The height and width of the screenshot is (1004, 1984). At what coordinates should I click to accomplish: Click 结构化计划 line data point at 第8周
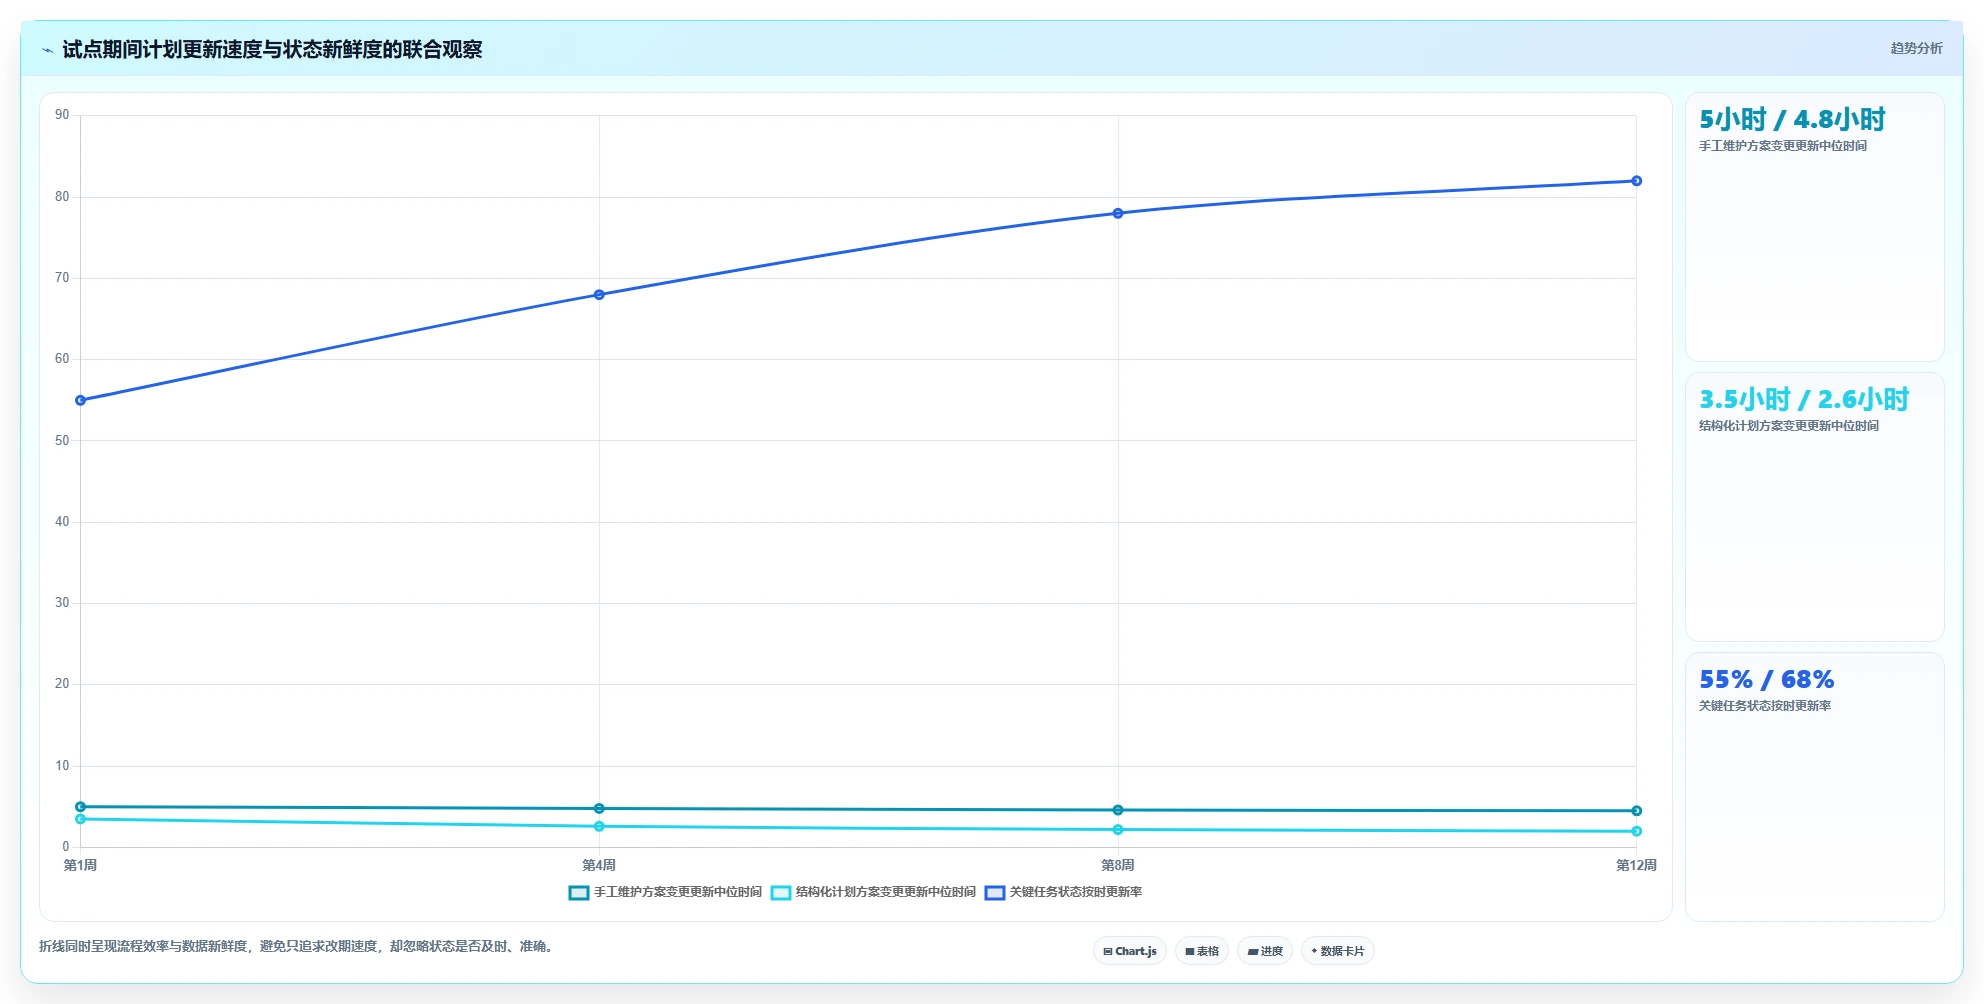[x=1118, y=830]
